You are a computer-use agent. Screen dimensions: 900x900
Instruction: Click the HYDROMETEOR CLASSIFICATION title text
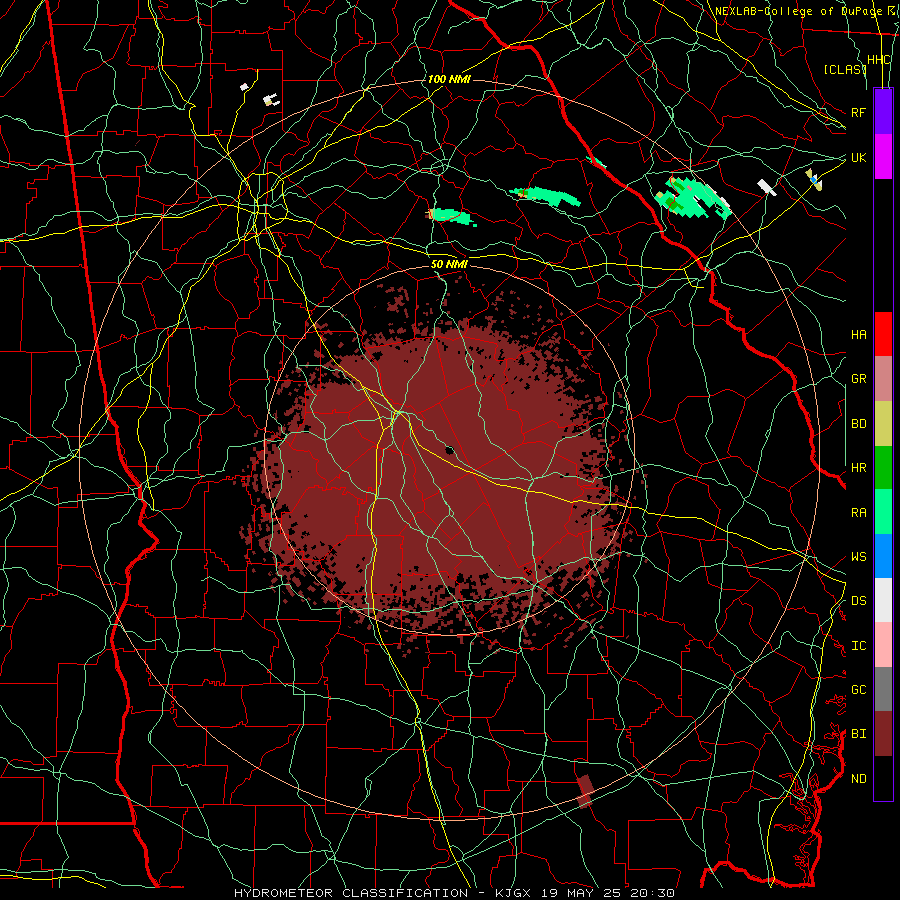(x=351, y=893)
